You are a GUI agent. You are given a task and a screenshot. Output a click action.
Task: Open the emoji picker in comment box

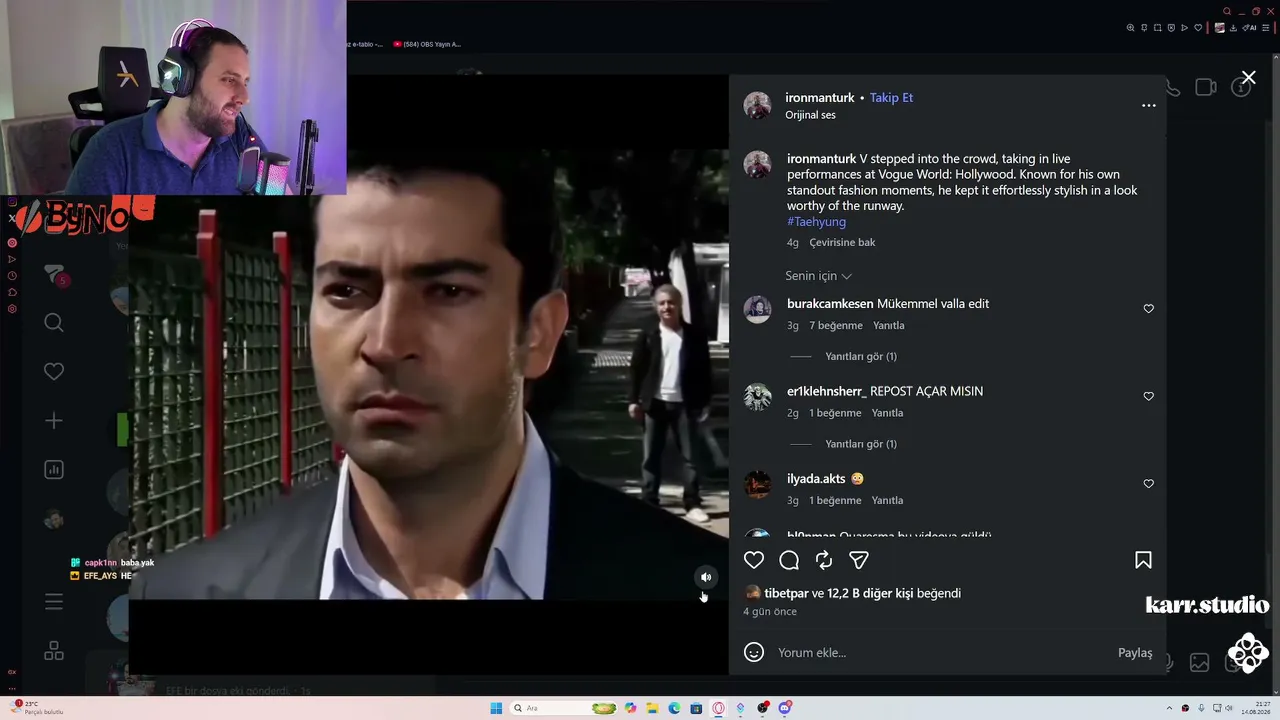pos(754,652)
